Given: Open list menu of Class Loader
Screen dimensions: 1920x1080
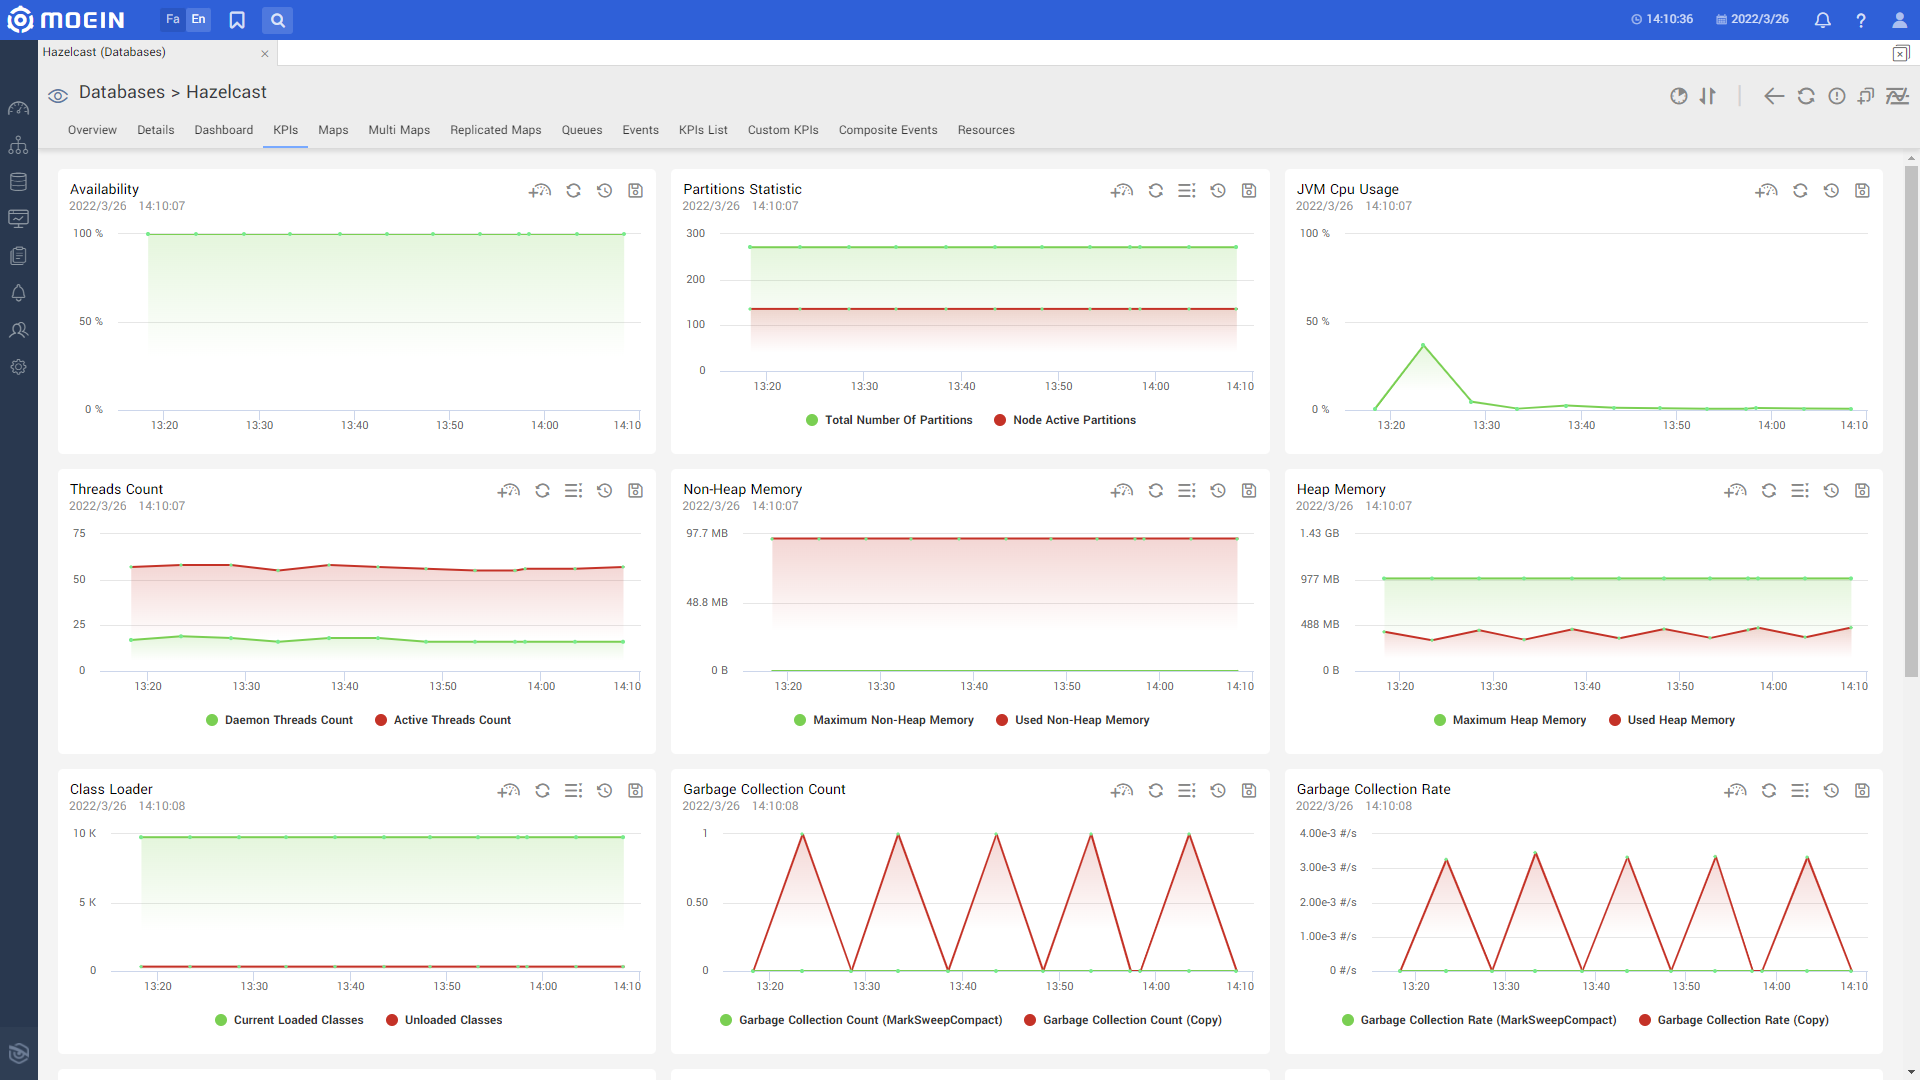Looking at the screenshot, I should pyautogui.click(x=573, y=790).
